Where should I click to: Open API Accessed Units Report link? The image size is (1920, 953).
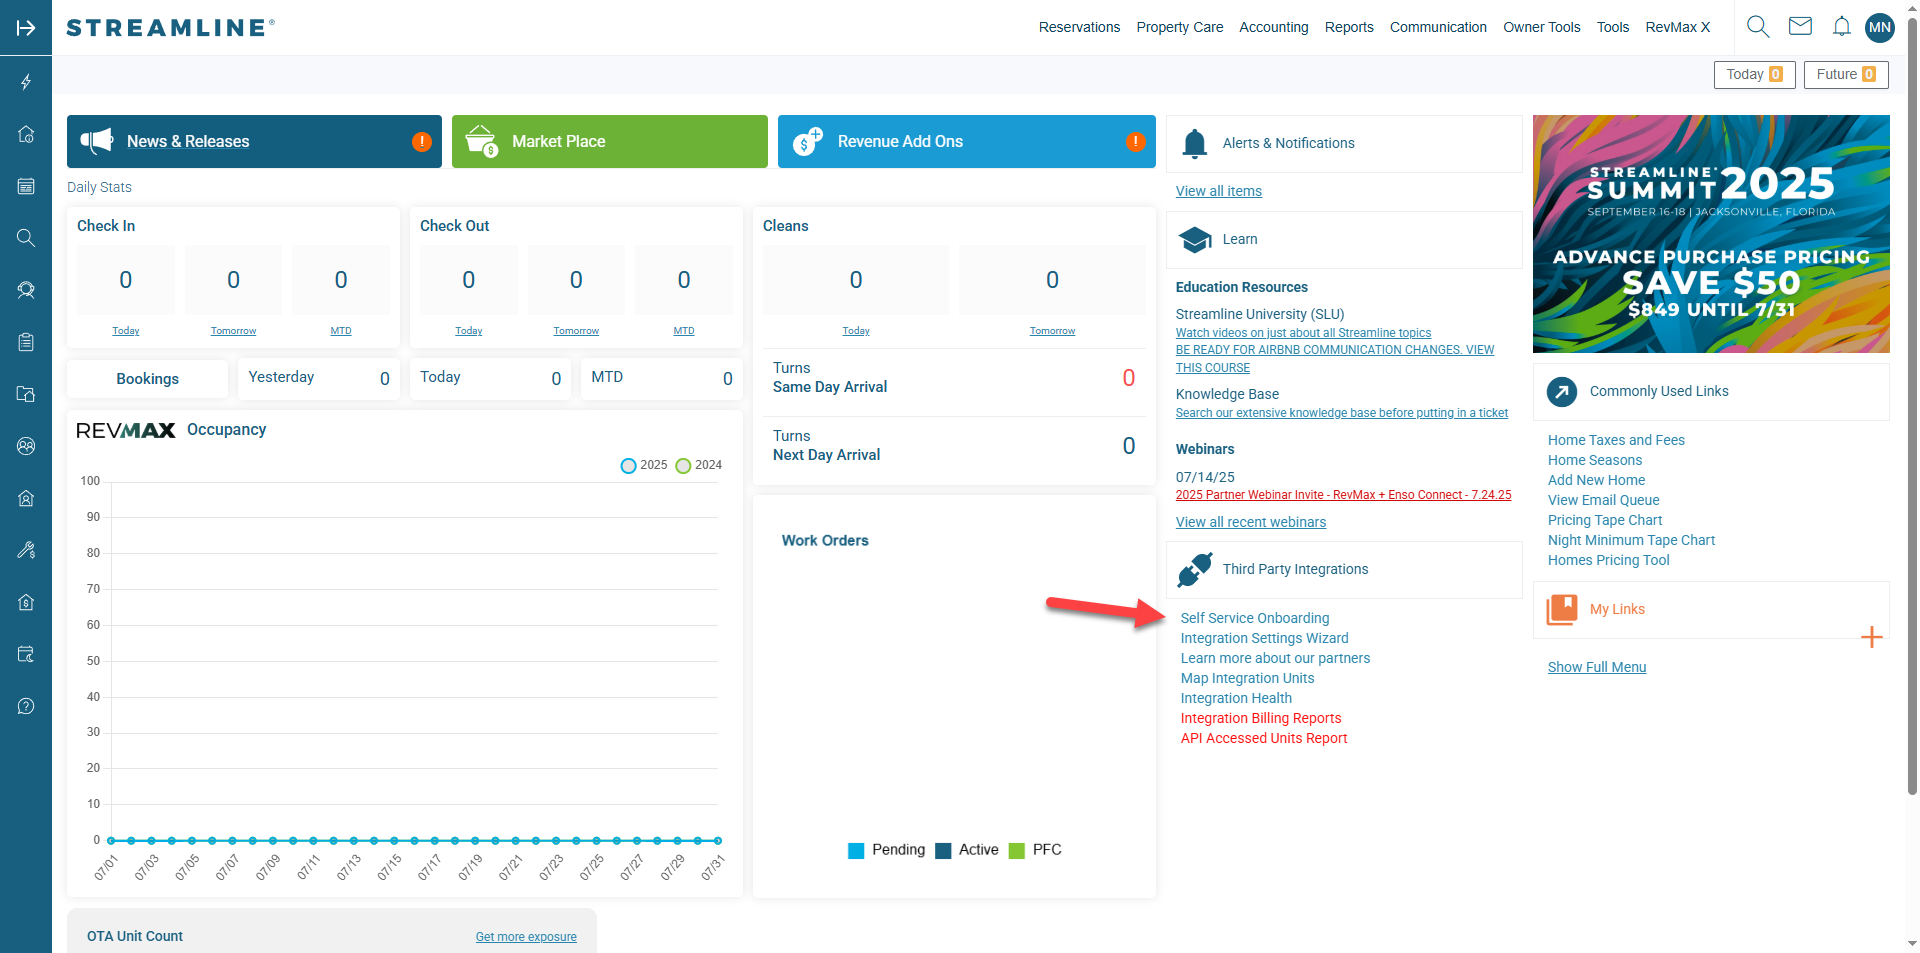click(x=1264, y=738)
